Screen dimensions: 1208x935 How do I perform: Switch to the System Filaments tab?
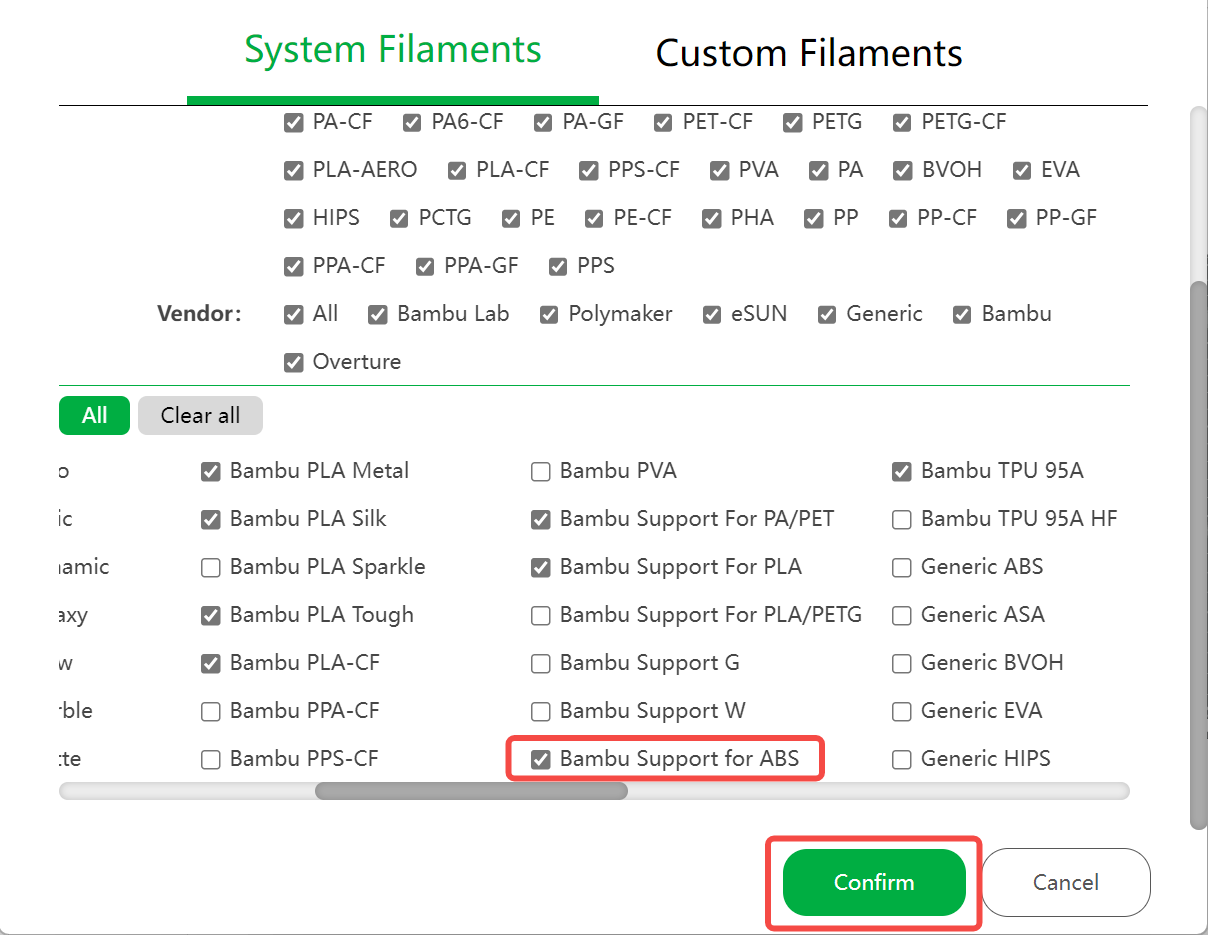pyautogui.click(x=393, y=50)
